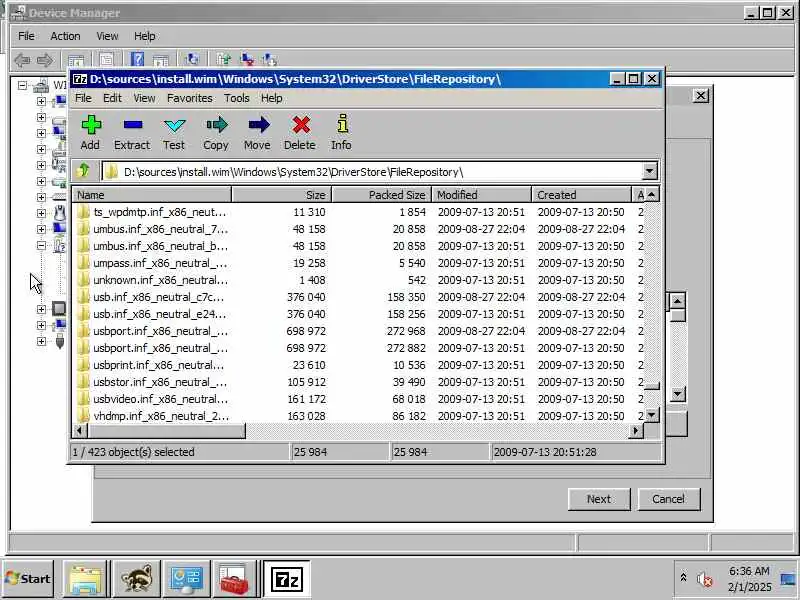800x600 pixels.
Task: Select usbstor.inf_x86_neutral folder
Action: 358,382
